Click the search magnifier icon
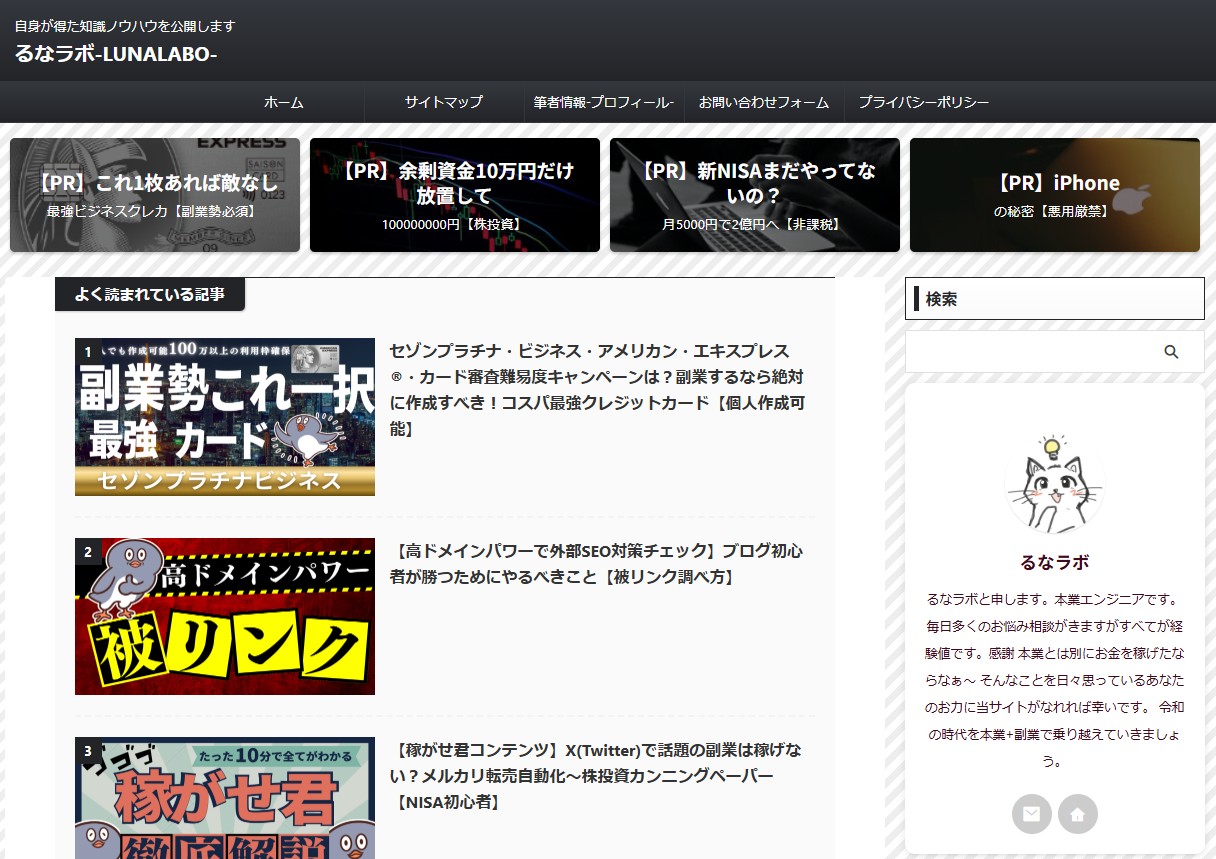 coord(1171,352)
